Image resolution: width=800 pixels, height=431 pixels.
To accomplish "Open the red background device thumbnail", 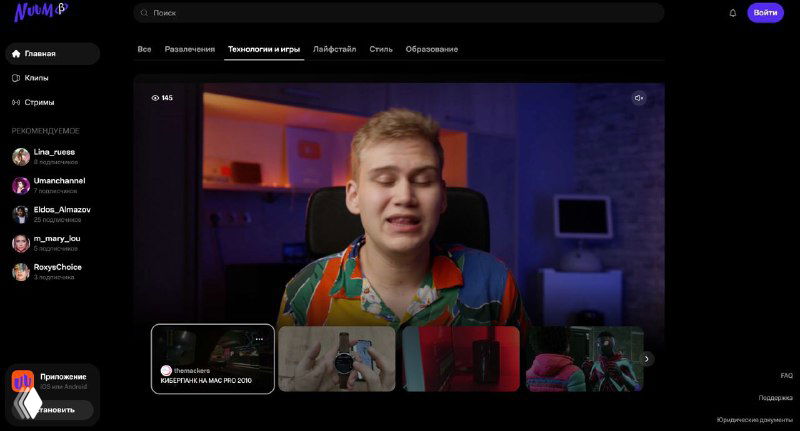I will 461,359.
